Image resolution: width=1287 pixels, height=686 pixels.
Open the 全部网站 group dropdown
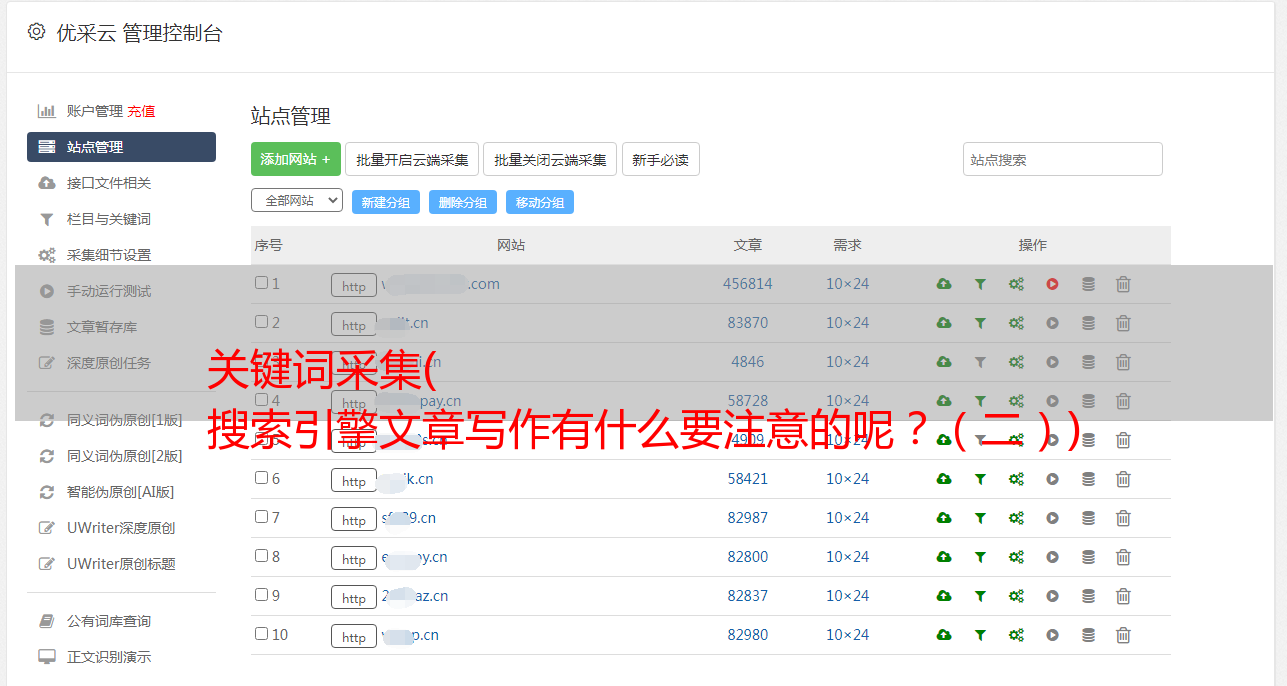coord(297,200)
